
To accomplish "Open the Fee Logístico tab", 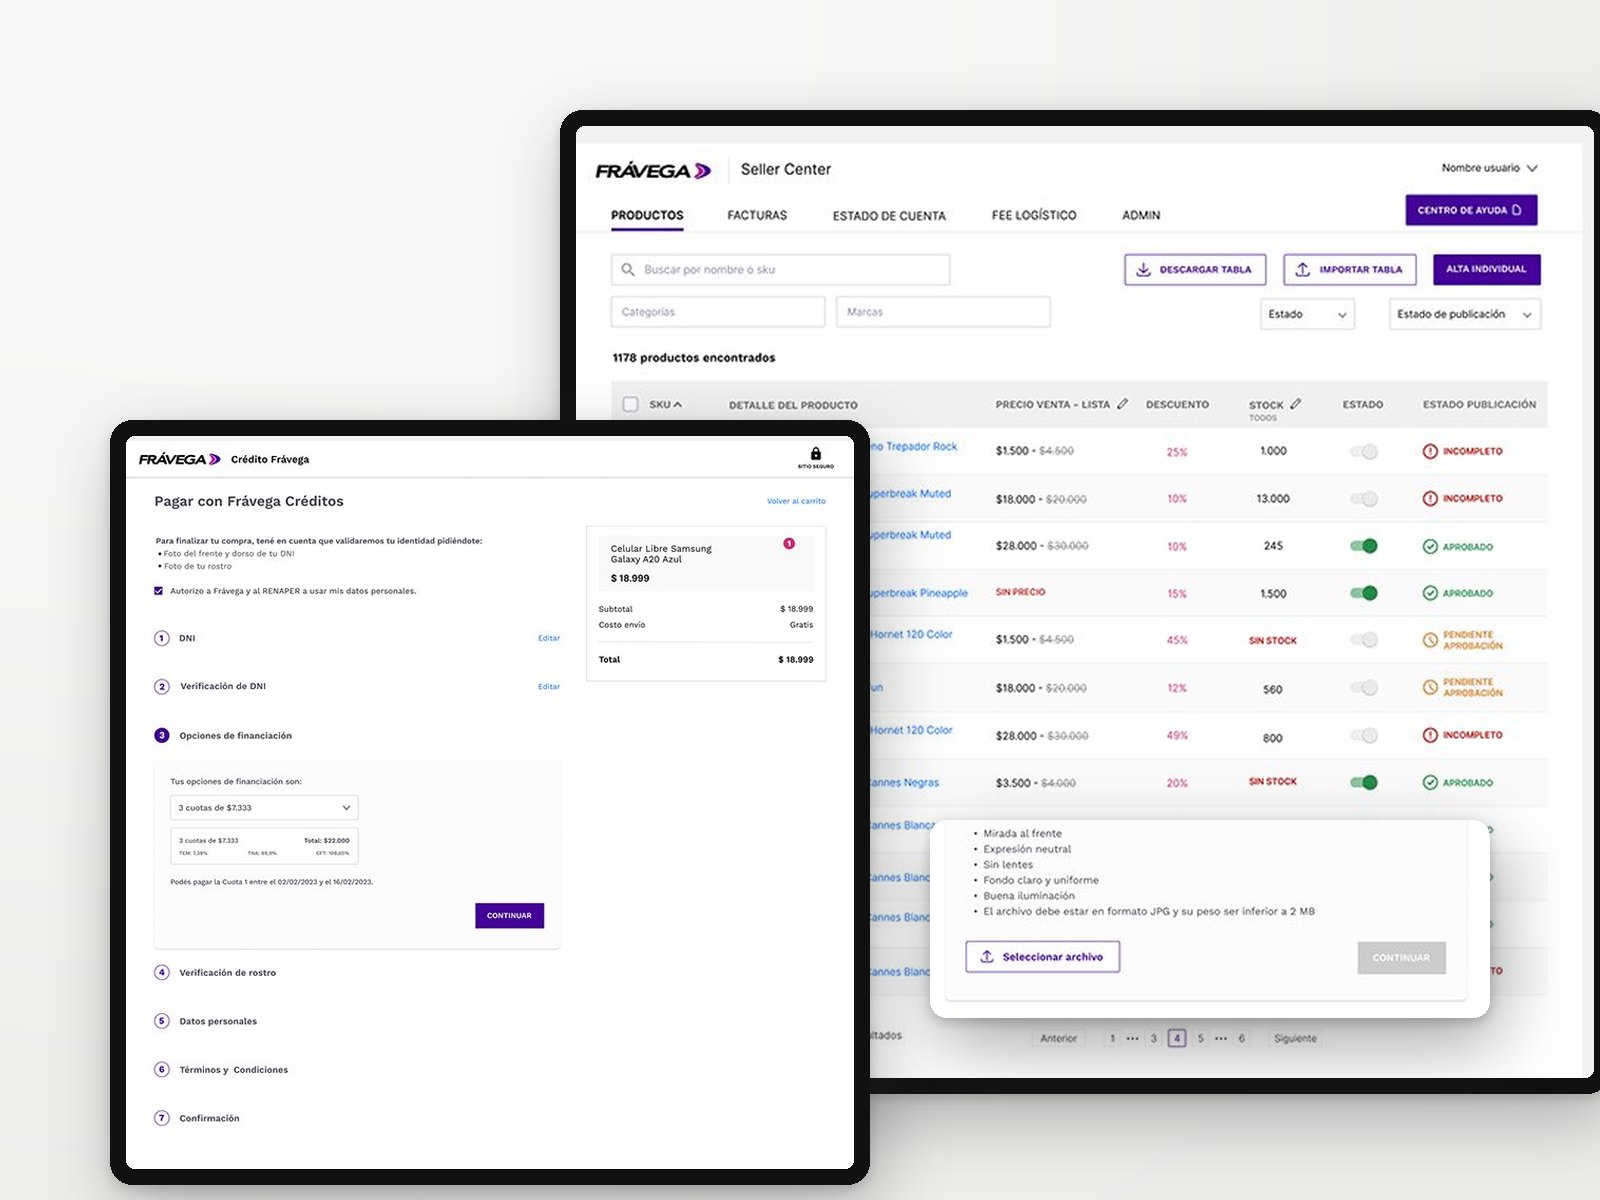I will [x=1034, y=215].
